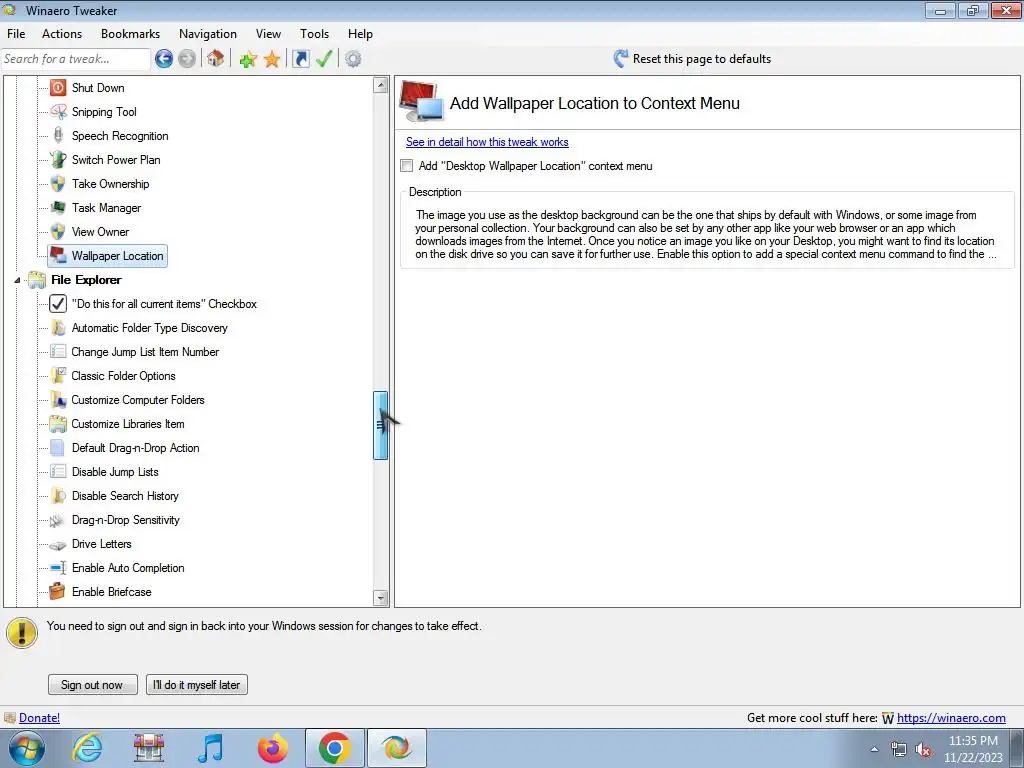Launch Internet Explorer from taskbar
This screenshot has height=768, width=1024.
[x=88, y=748]
